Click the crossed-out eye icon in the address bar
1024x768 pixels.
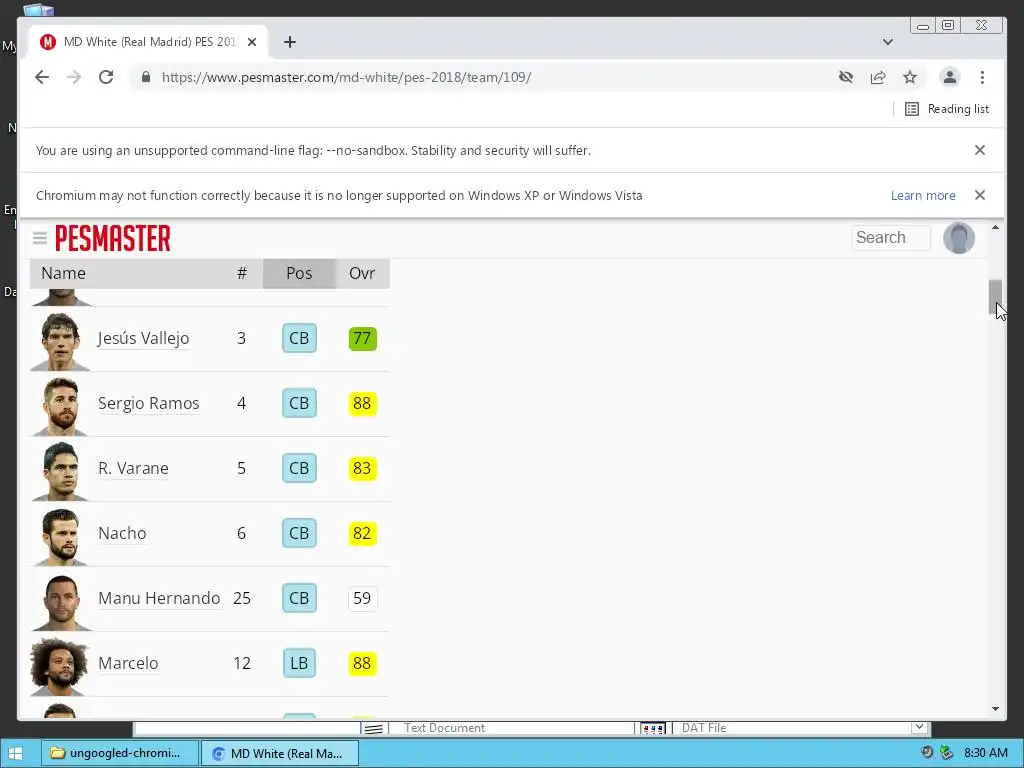[x=846, y=77]
